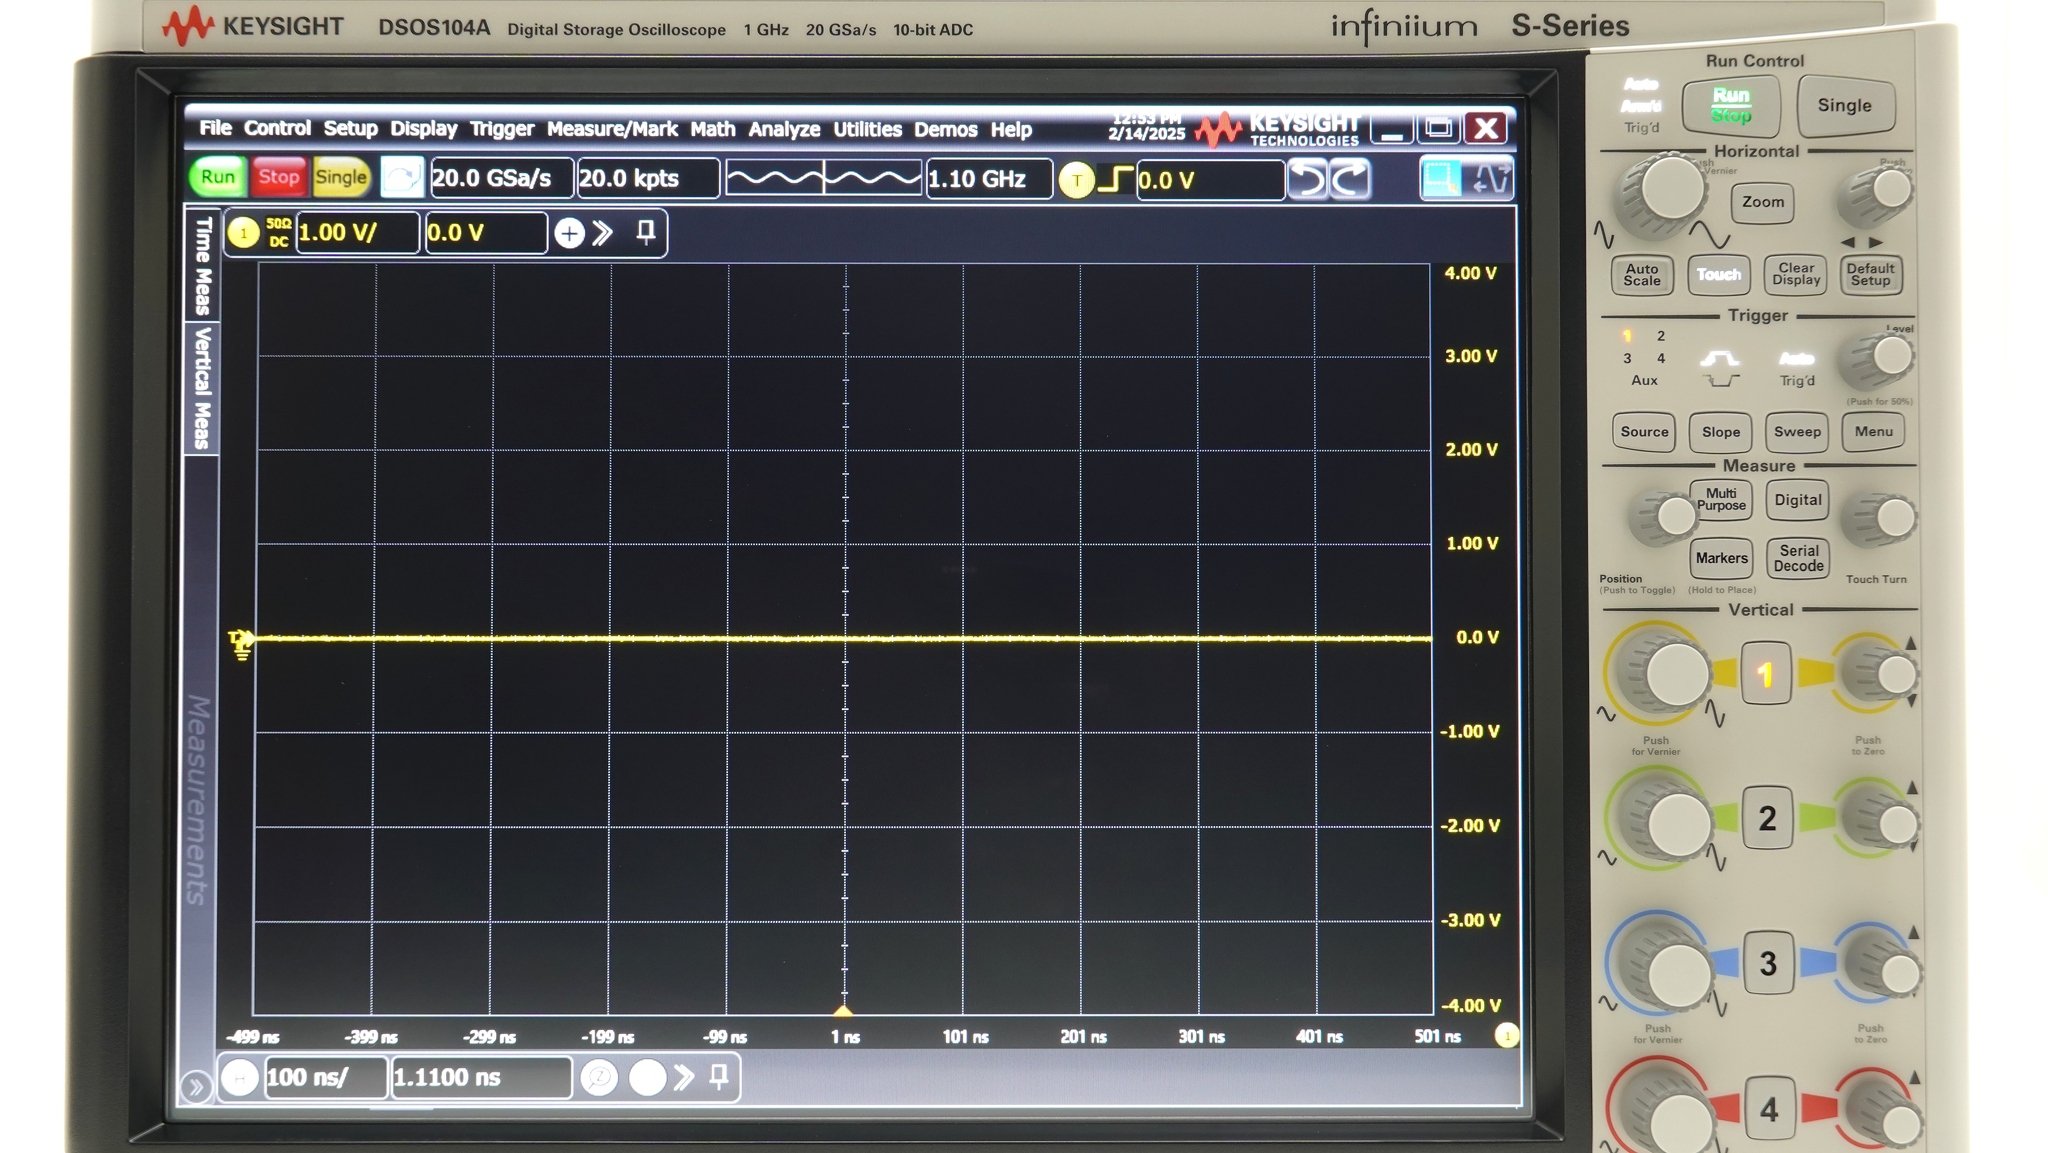Open the Setup menu
This screenshot has width=2048, height=1153.
click(350, 128)
